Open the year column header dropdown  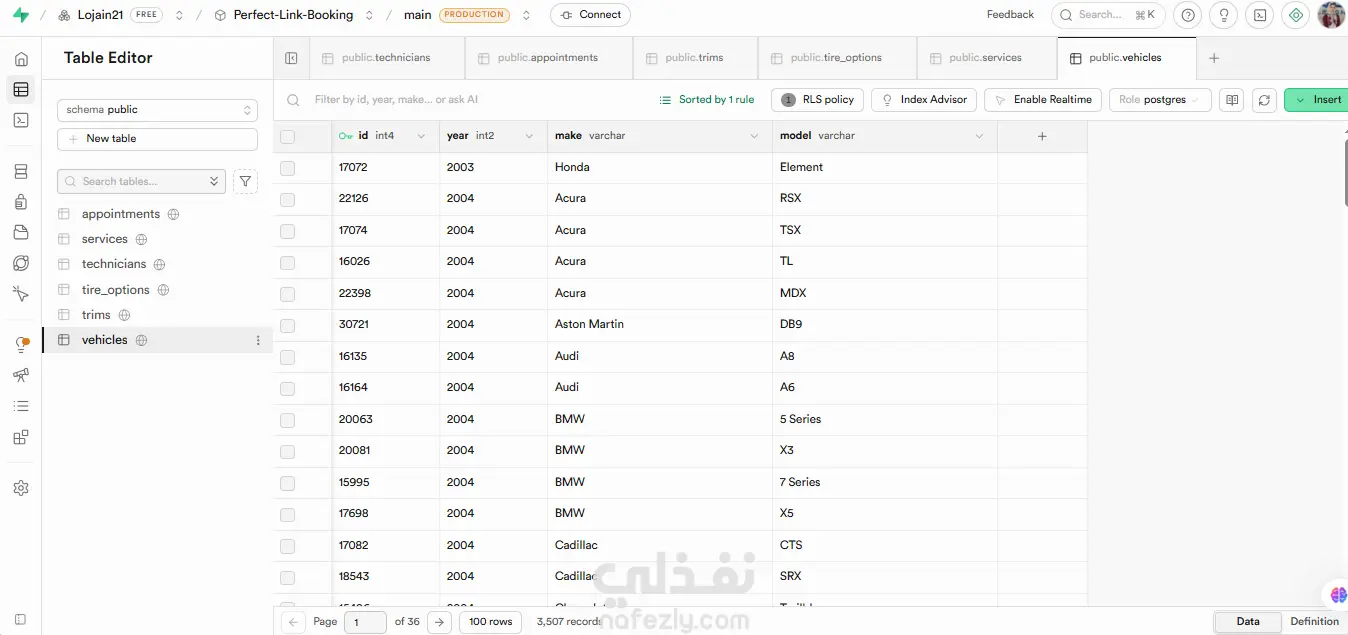(x=529, y=136)
